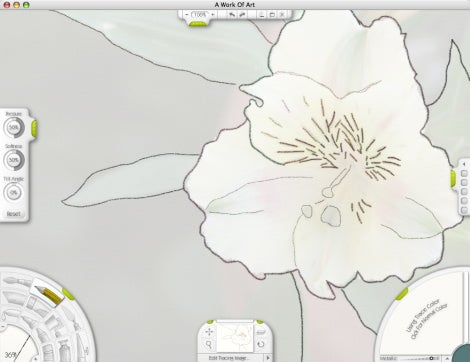Click left green tab on tracing panel
The height and width of the screenshot is (362, 470).
click(x=210, y=322)
